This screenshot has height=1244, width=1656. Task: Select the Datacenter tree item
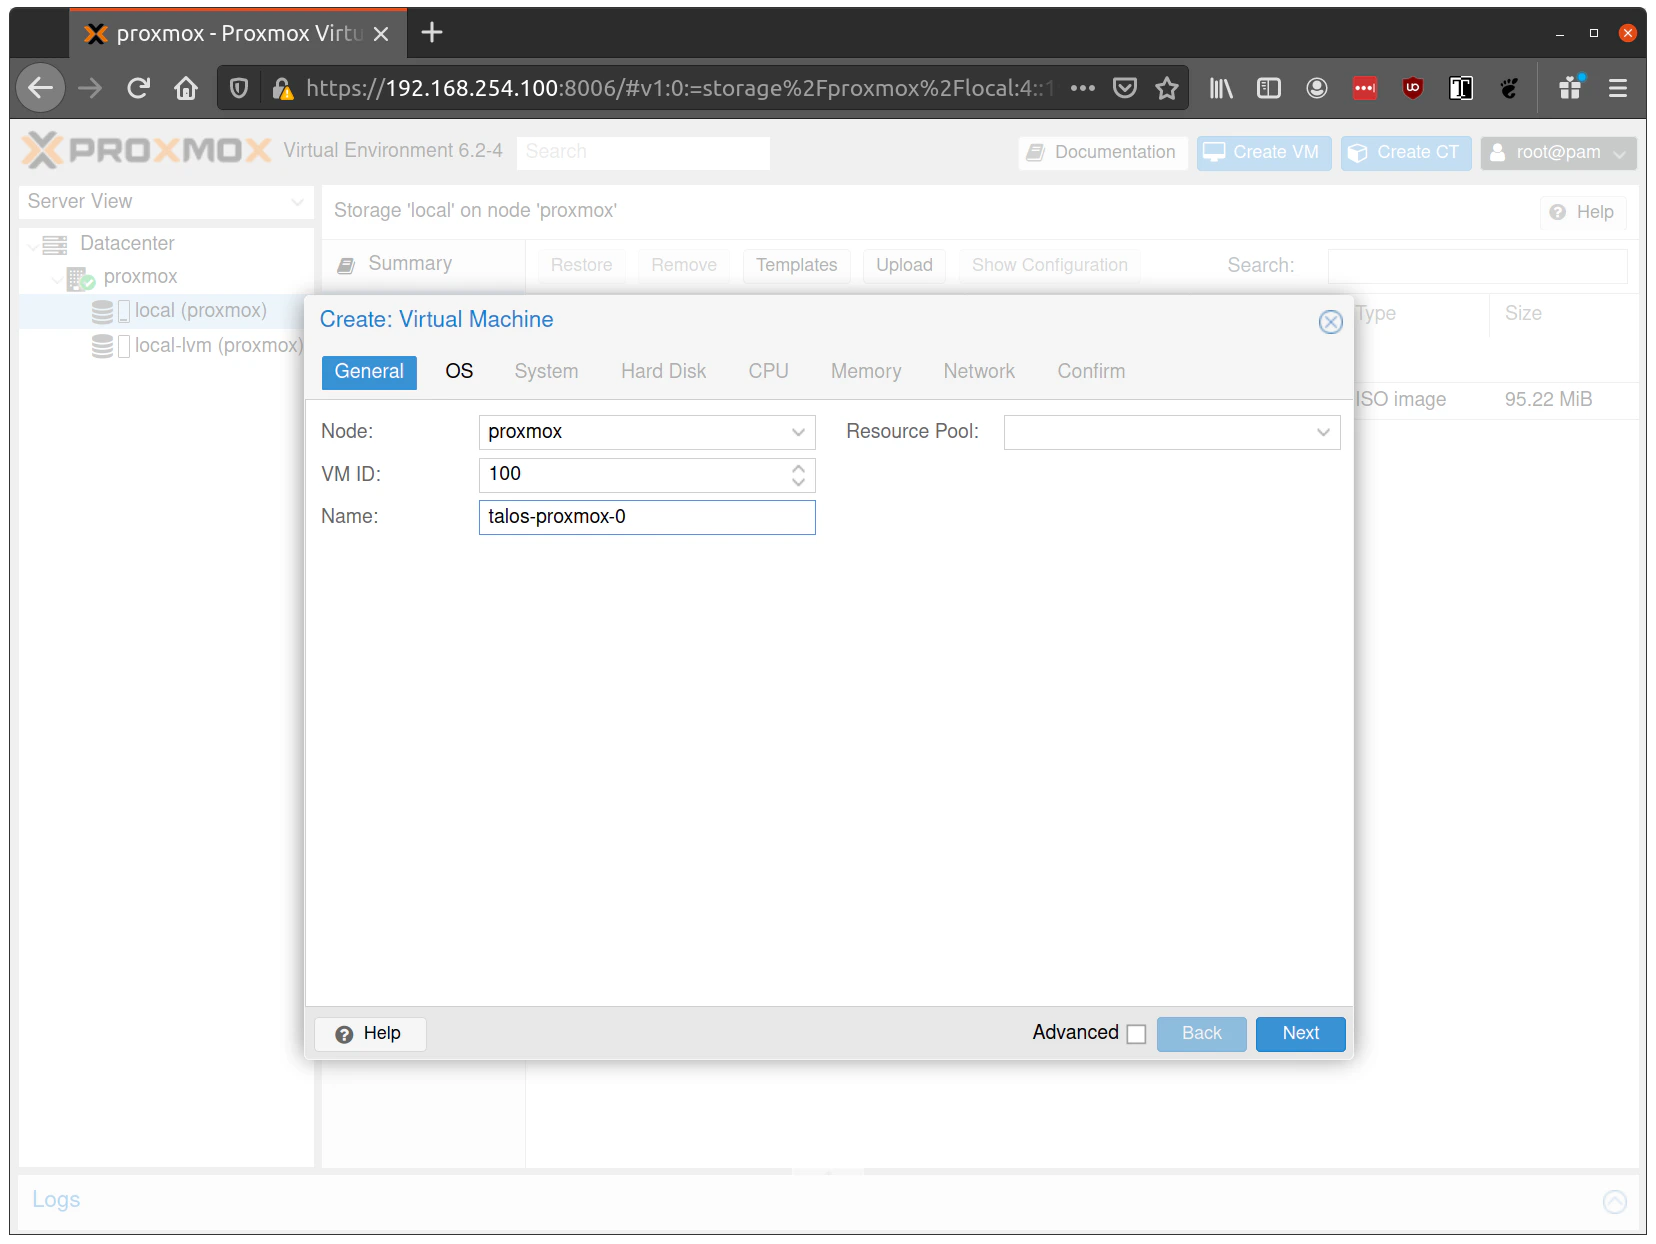coord(127,244)
